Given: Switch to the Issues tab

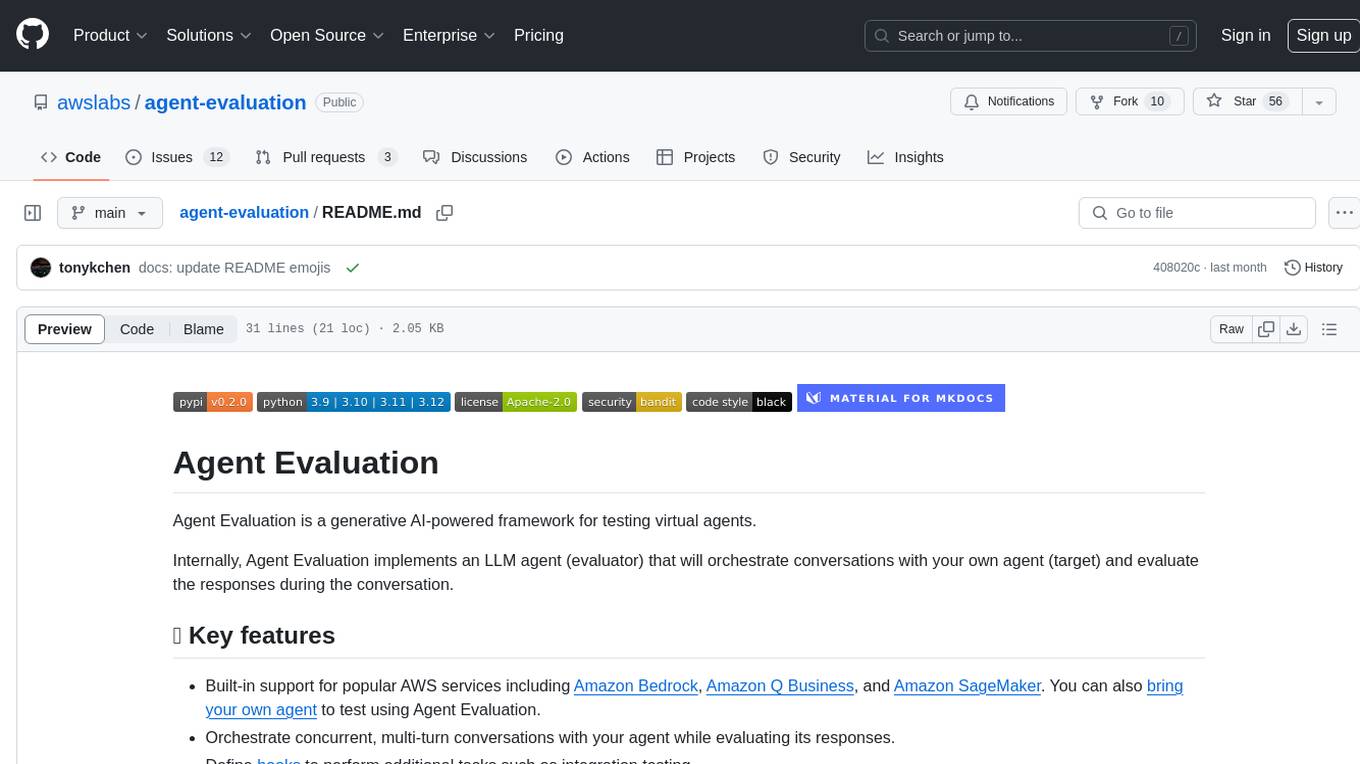Looking at the screenshot, I should coord(177,157).
